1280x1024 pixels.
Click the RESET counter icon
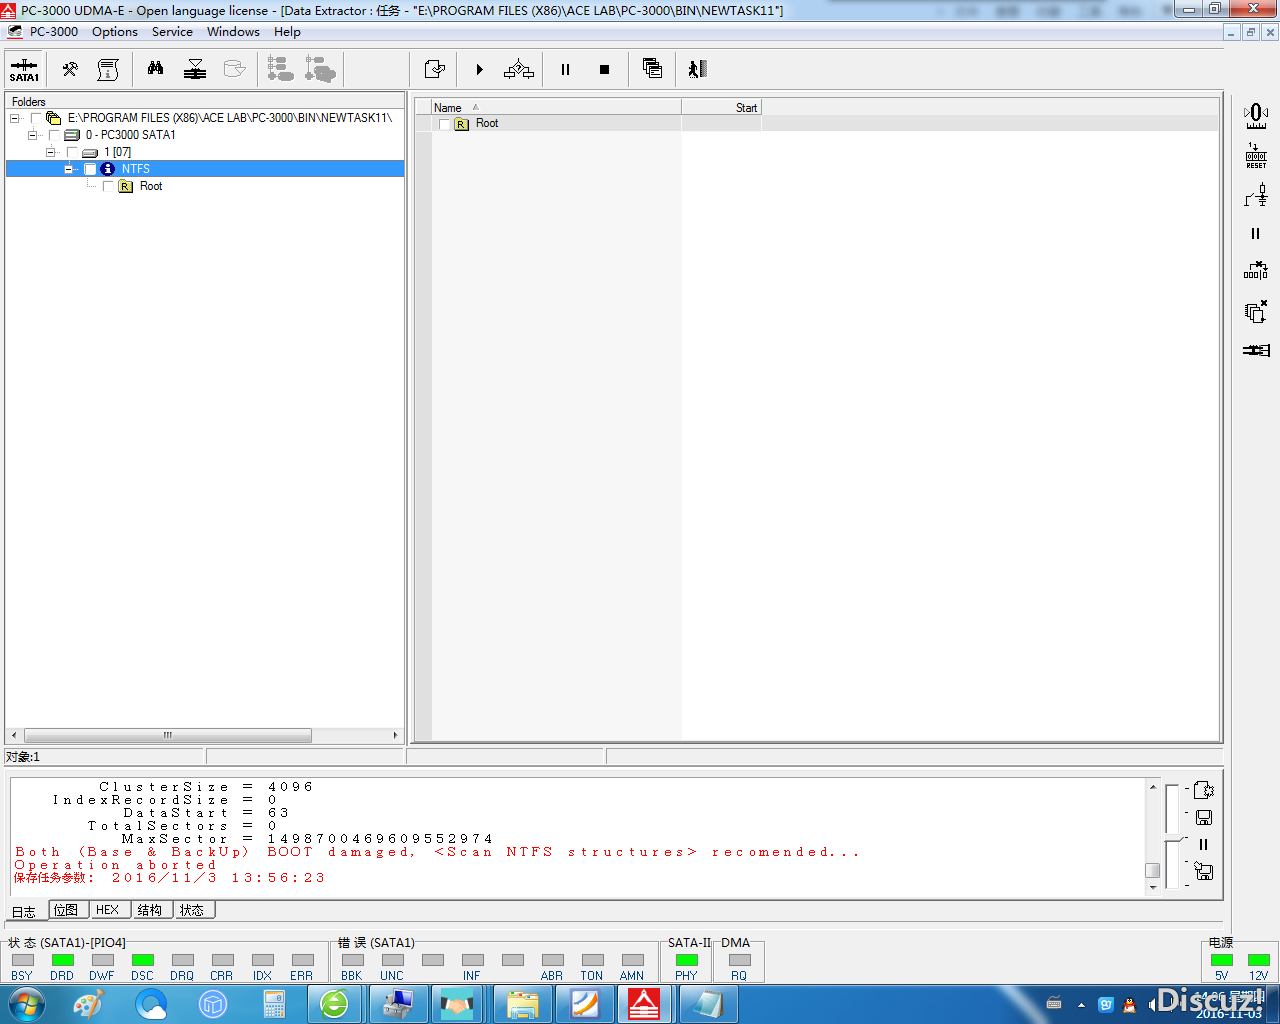pyautogui.click(x=1256, y=155)
